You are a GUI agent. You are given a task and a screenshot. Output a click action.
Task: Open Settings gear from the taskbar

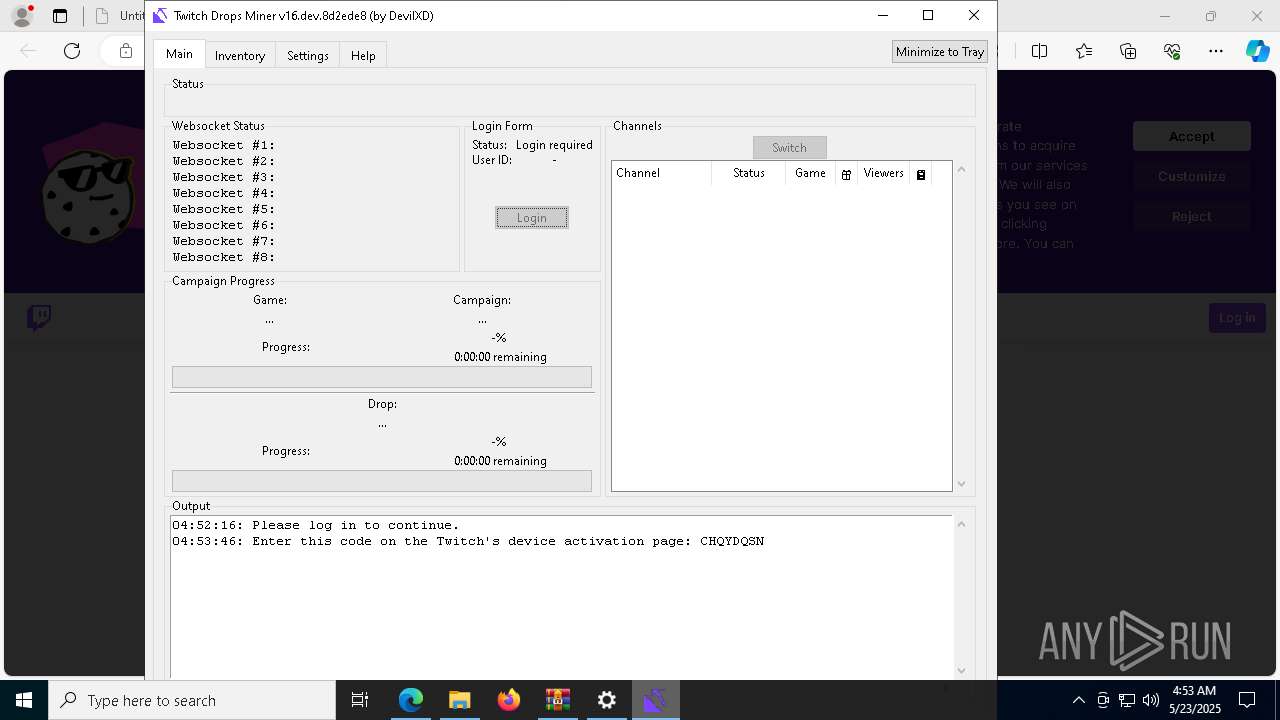pyautogui.click(x=607, y=700)
